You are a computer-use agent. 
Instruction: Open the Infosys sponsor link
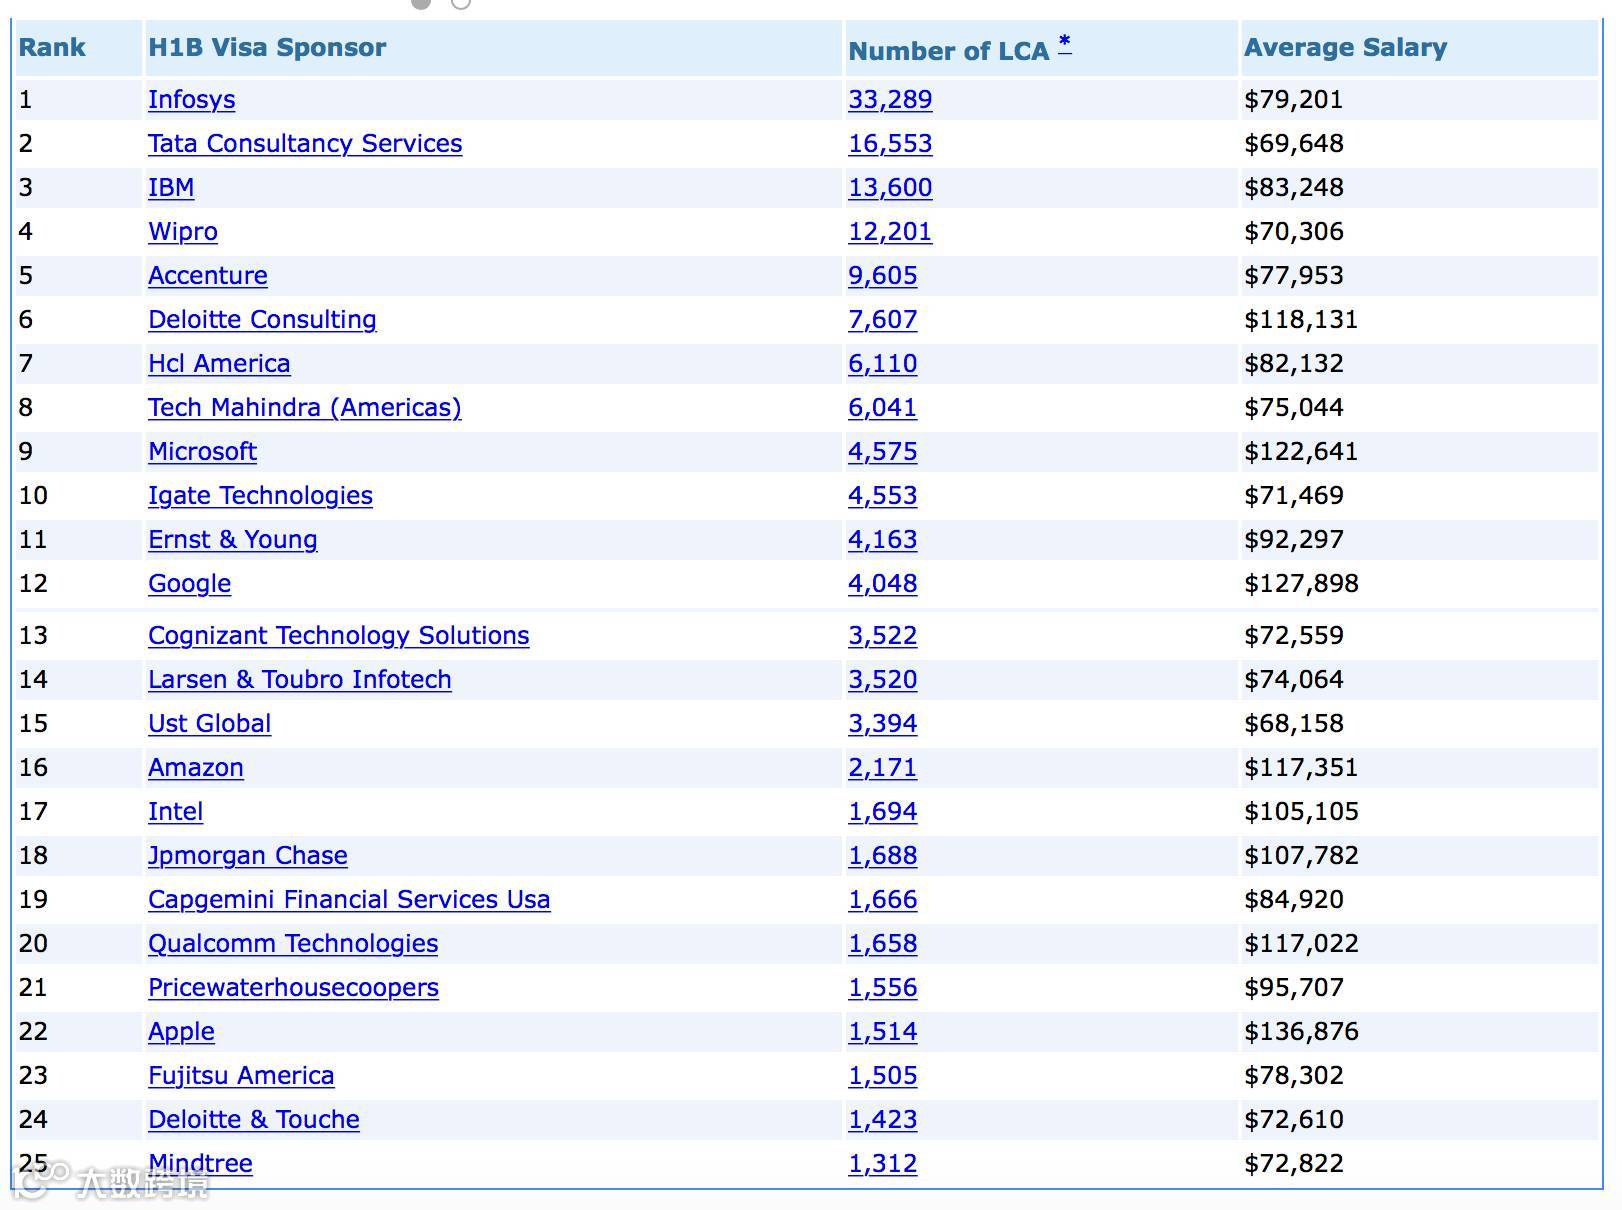tap(192, 100)
